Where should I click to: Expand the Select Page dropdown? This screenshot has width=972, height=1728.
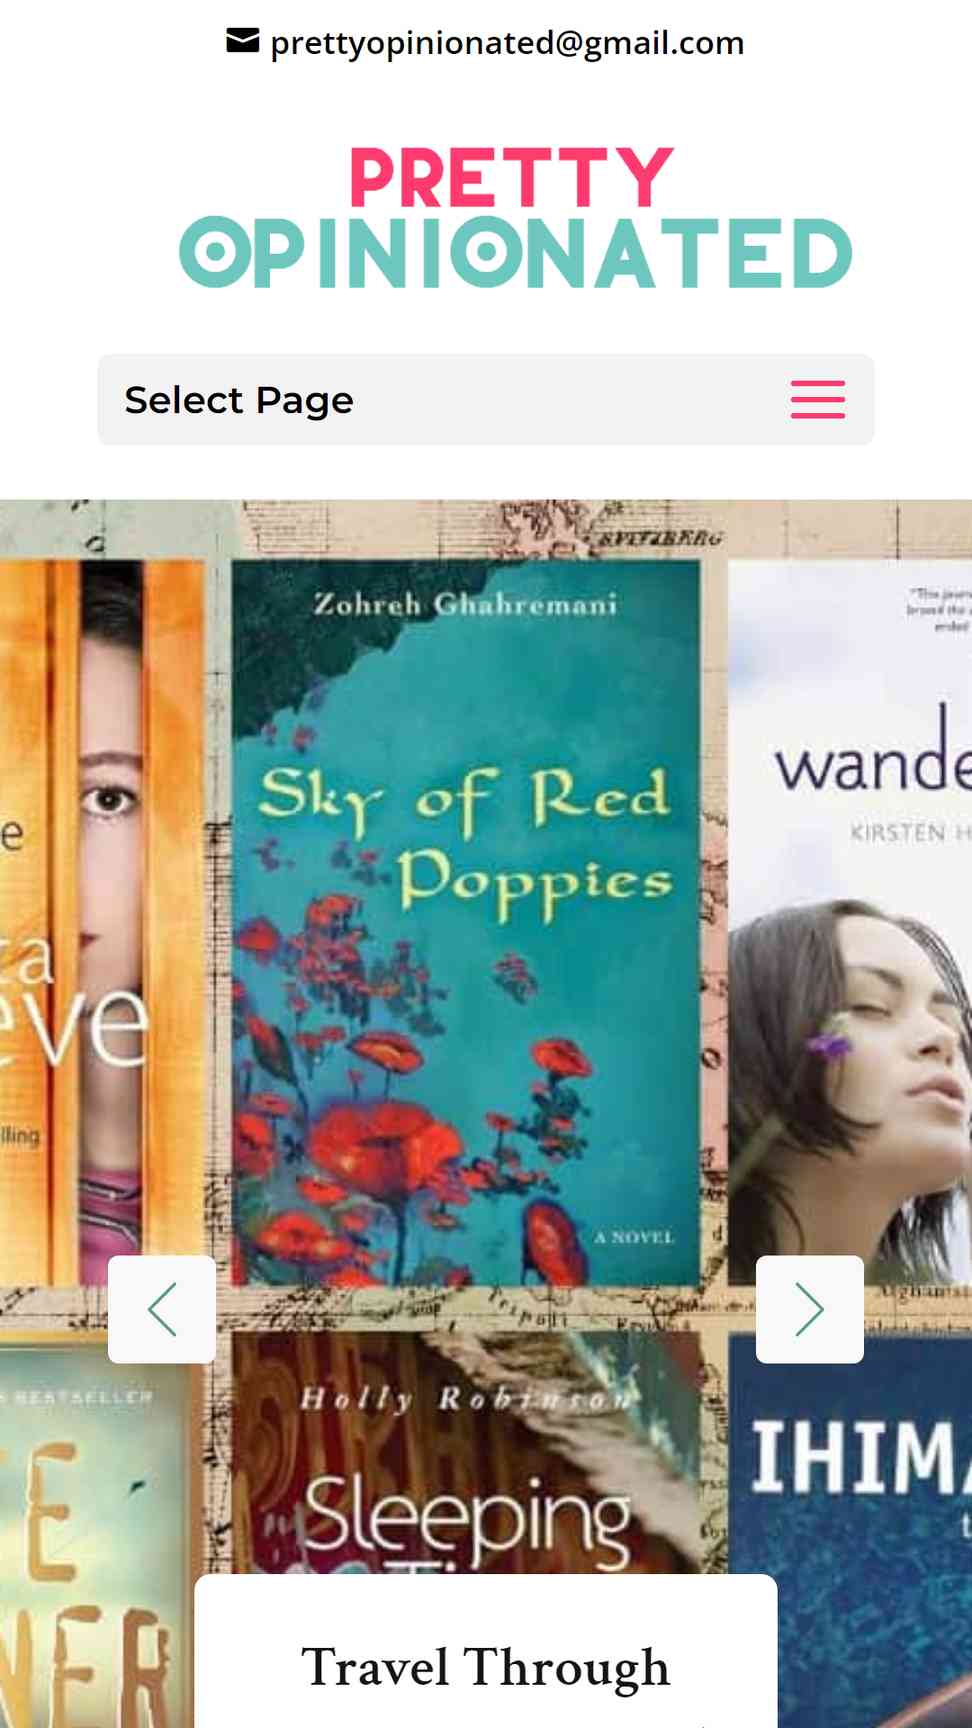coord(486,399)
